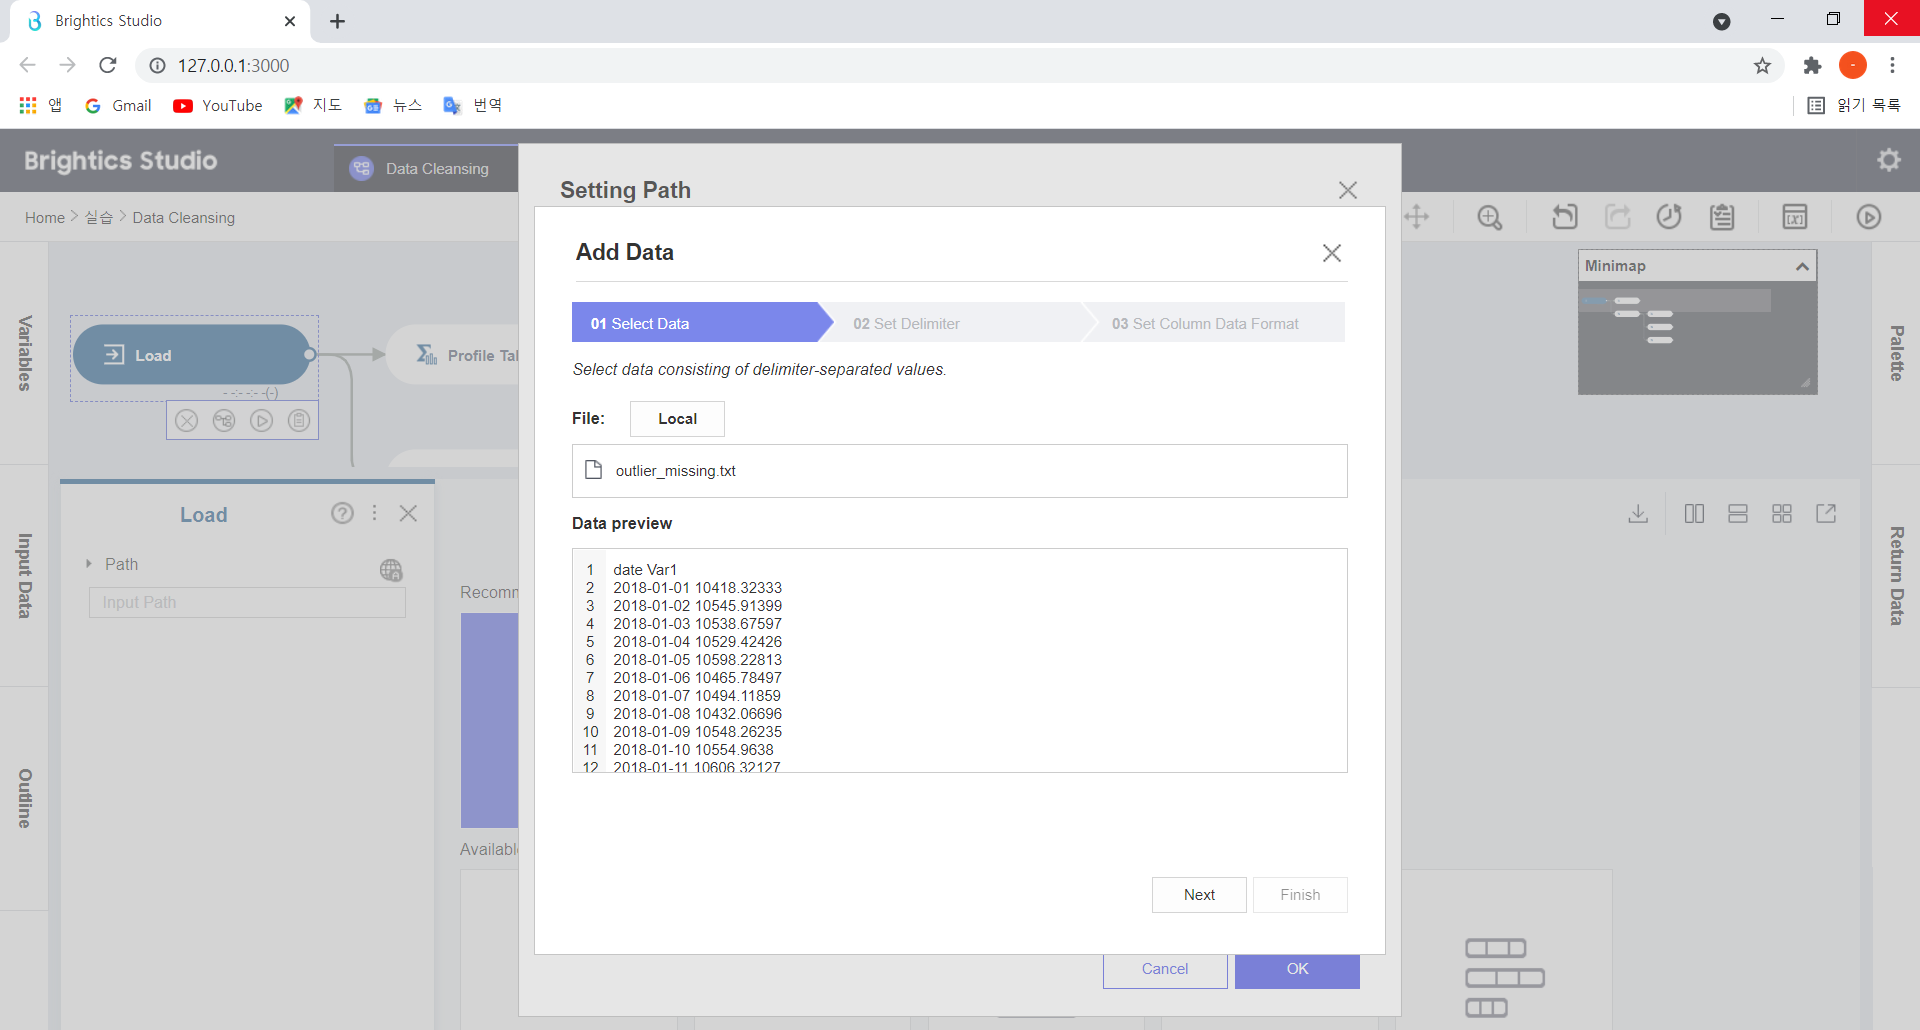Open the YouTube bookmark

click(x=218, y=106)
